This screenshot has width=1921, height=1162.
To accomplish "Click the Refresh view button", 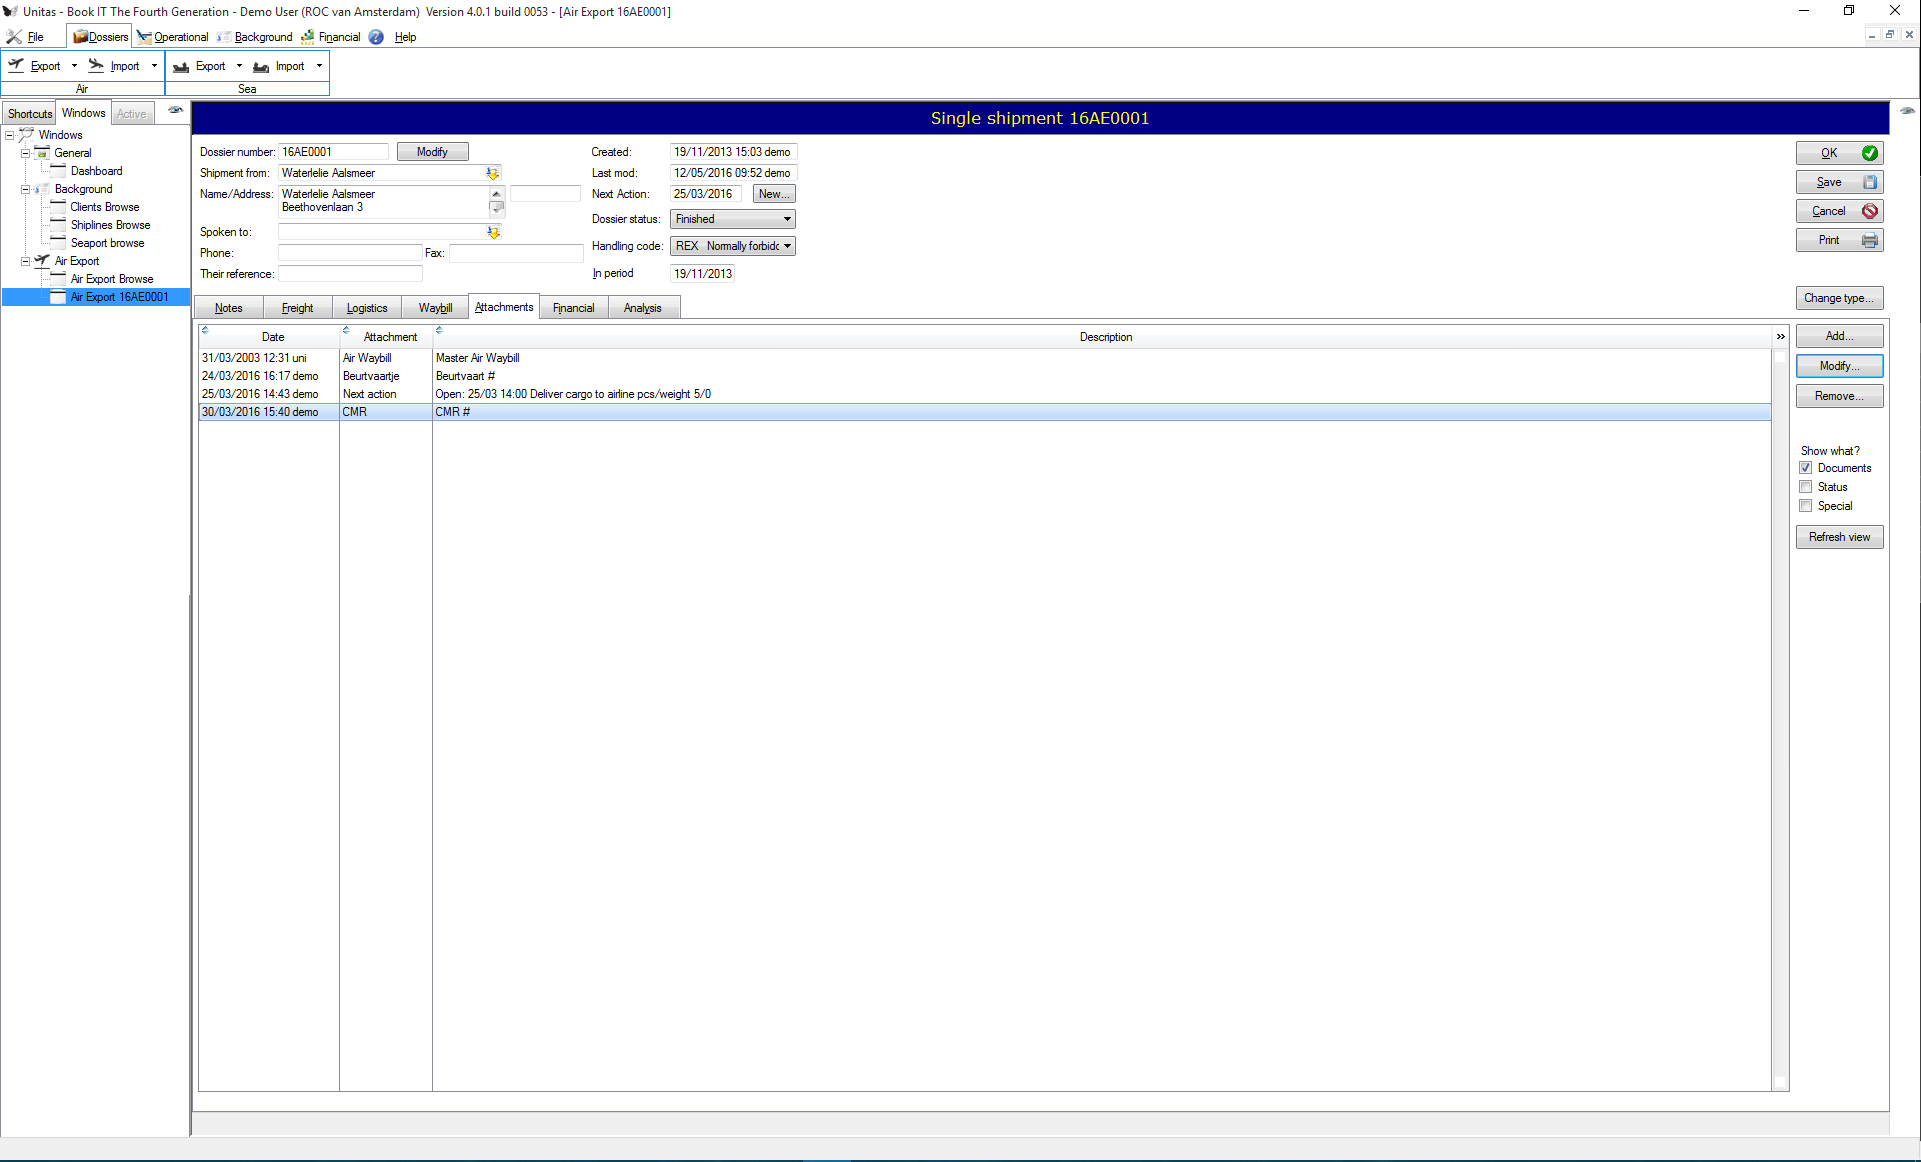I will click(1839, 537).
